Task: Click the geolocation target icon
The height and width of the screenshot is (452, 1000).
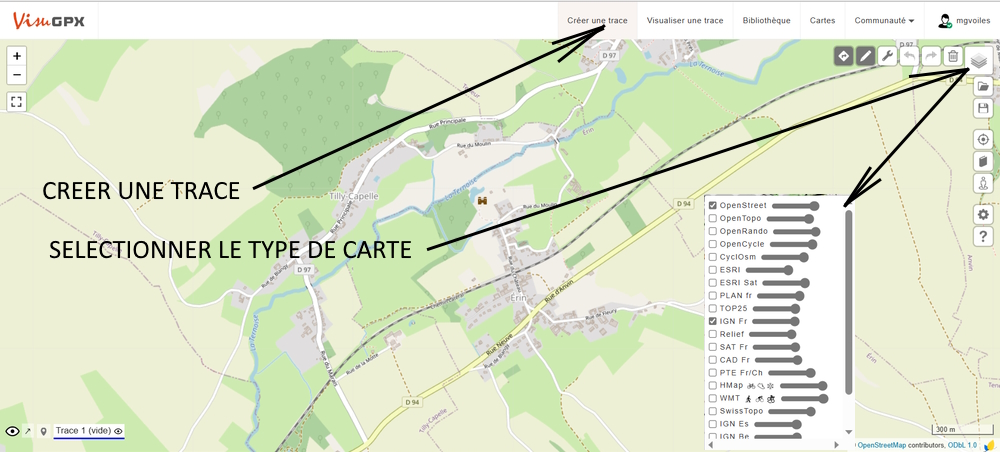Action: pos(983,139)
